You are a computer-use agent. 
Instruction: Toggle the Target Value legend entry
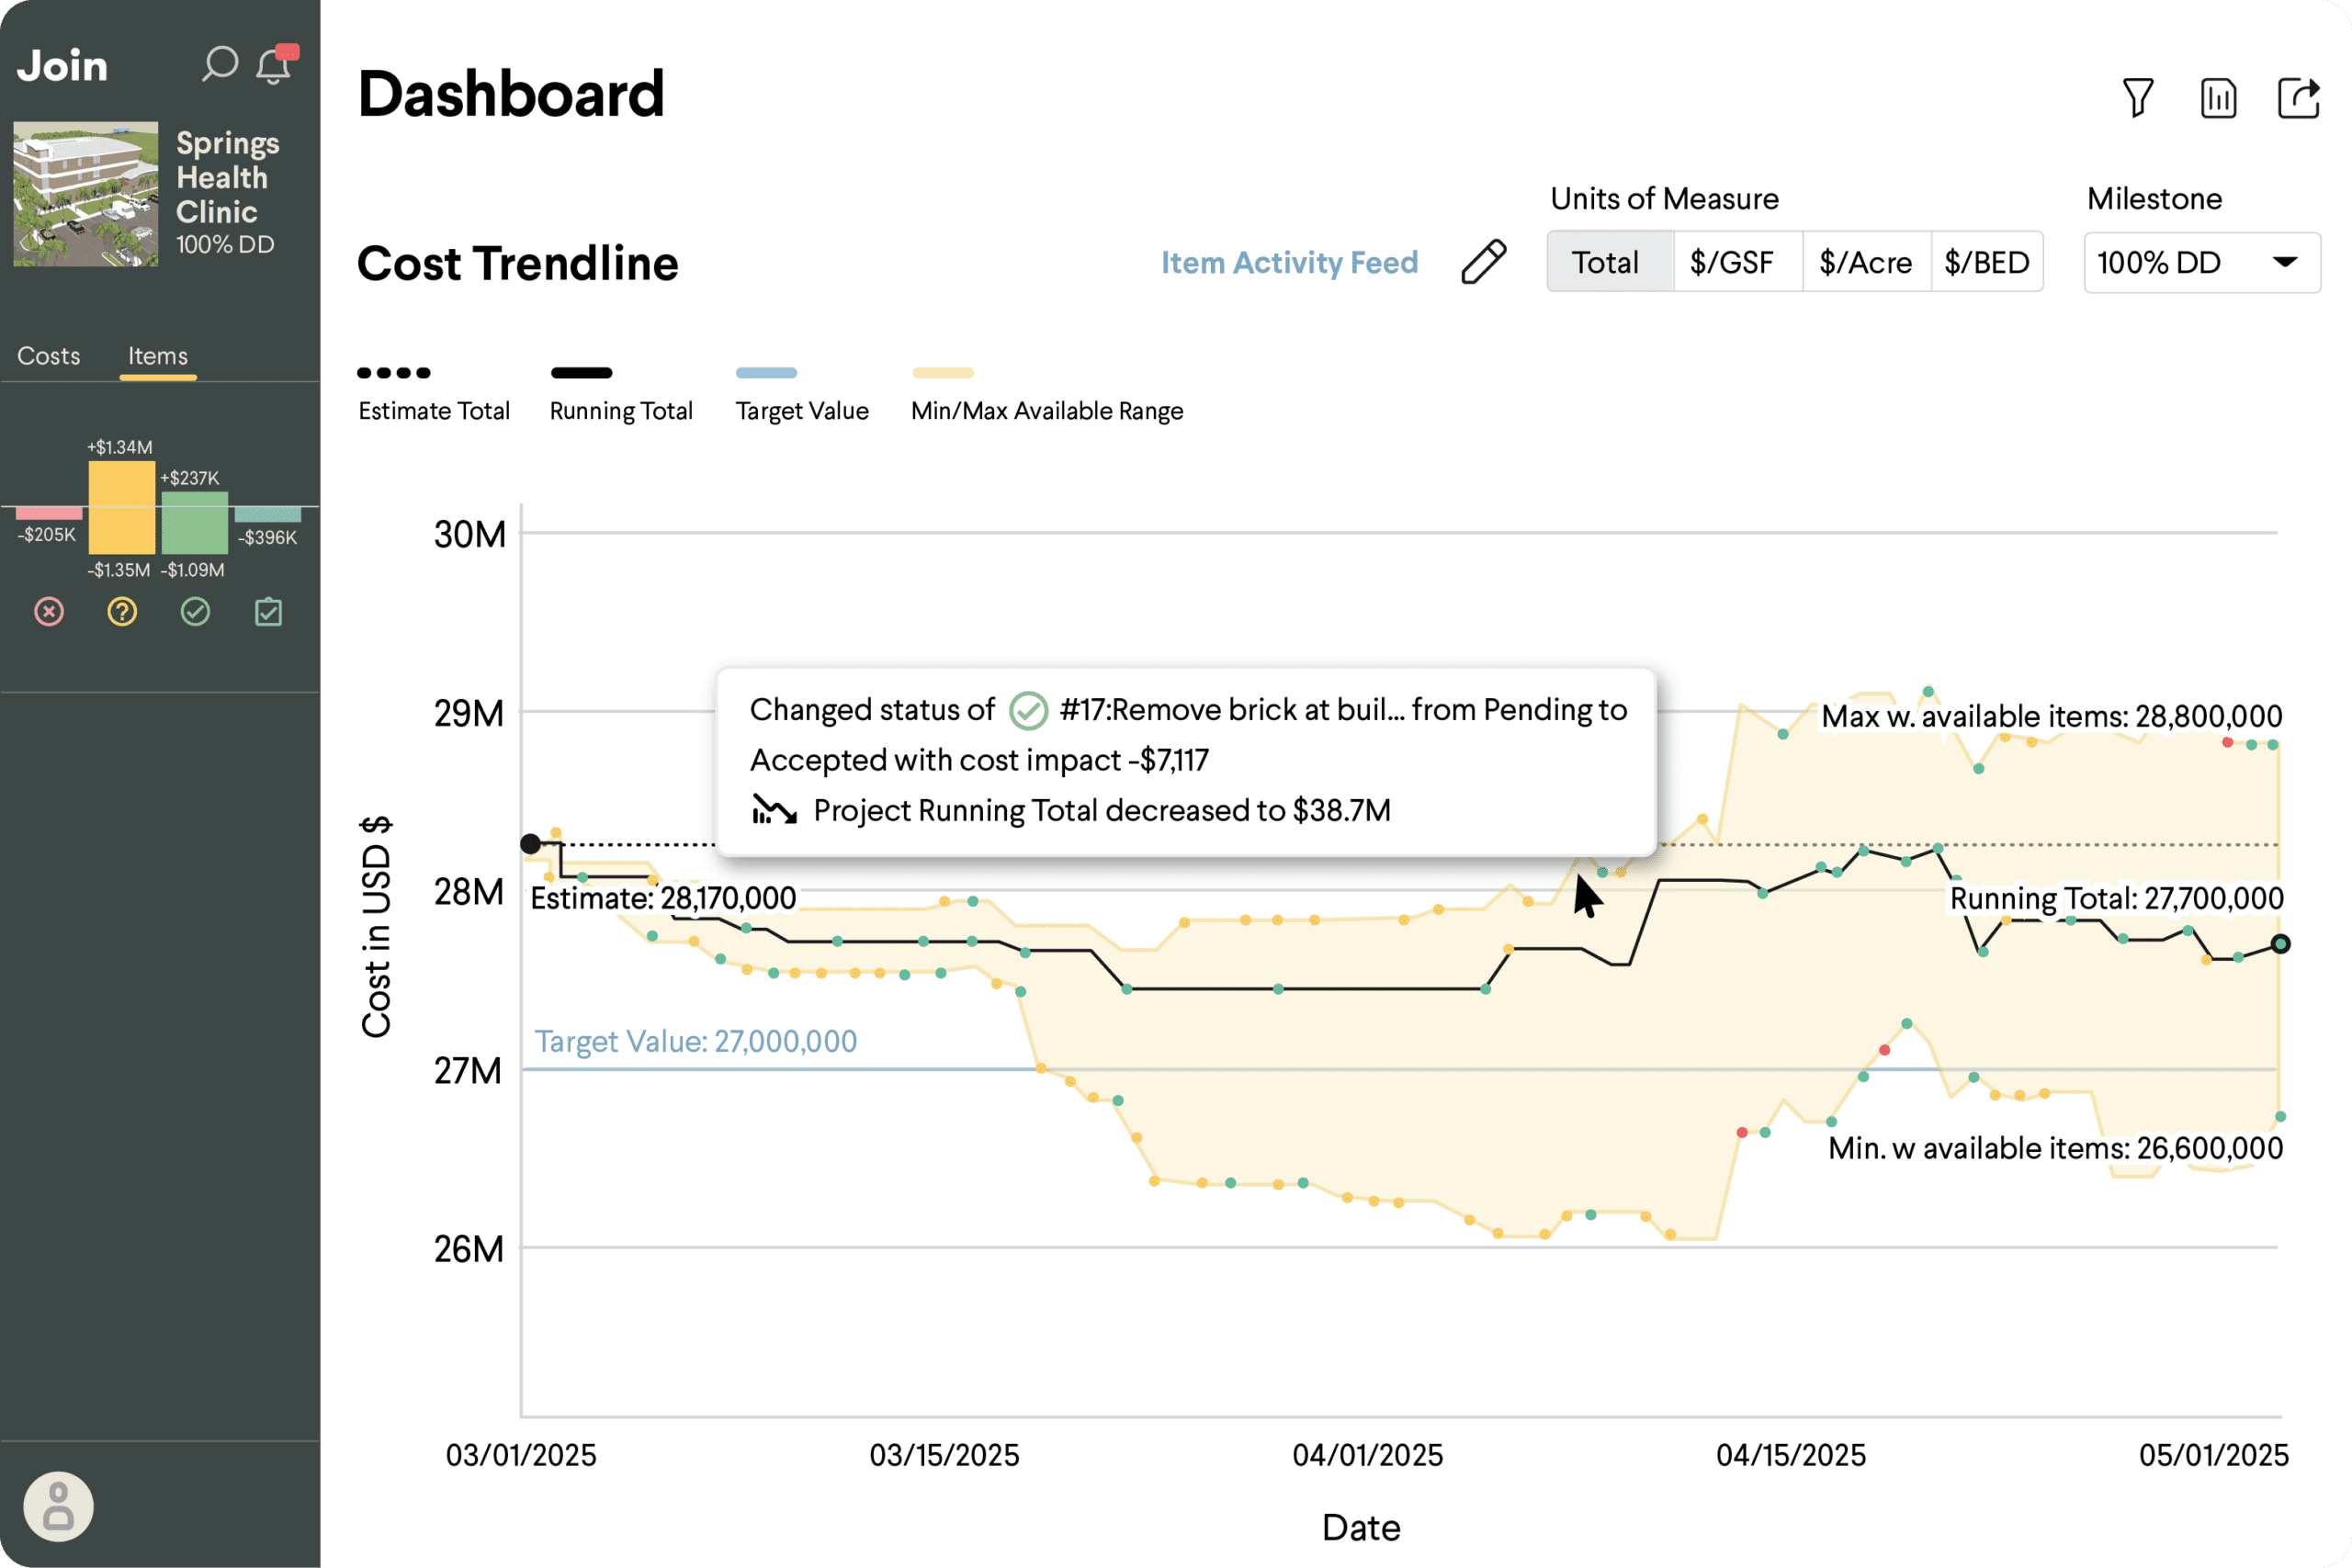coord(801,390)
